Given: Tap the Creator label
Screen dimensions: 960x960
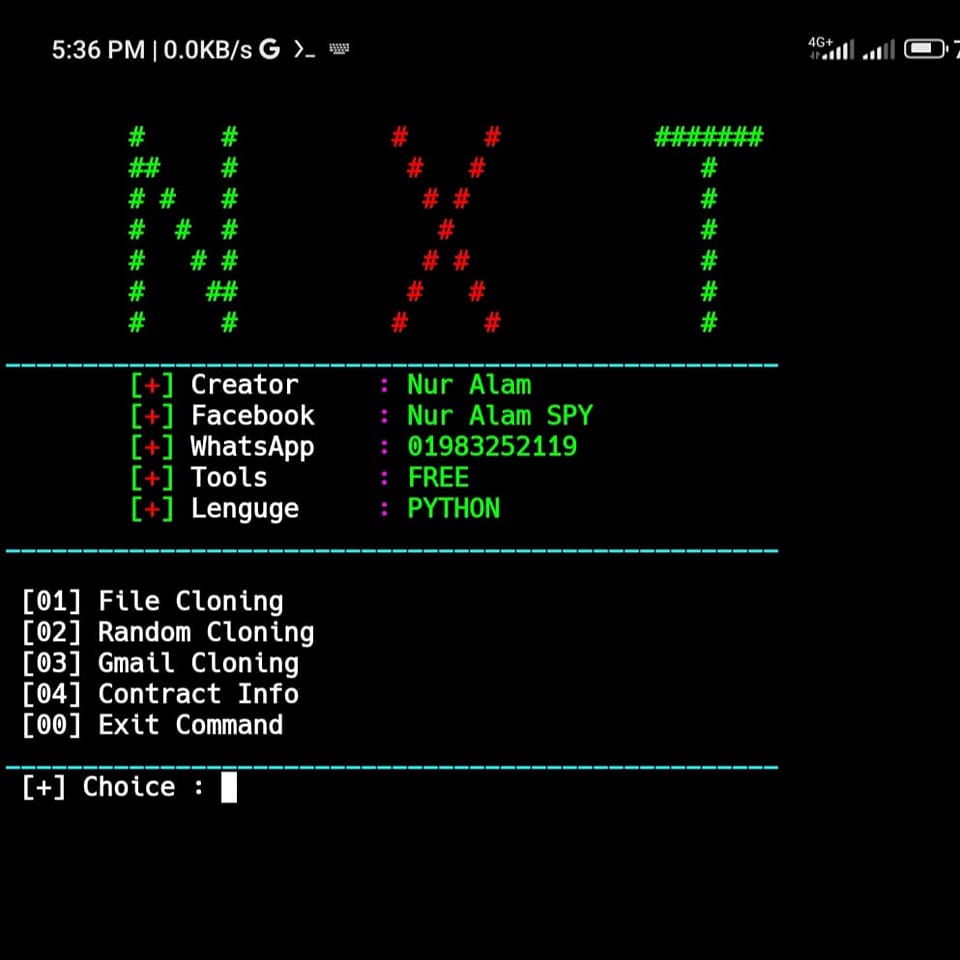Looking at the screenshot, I should coord(244,385).
